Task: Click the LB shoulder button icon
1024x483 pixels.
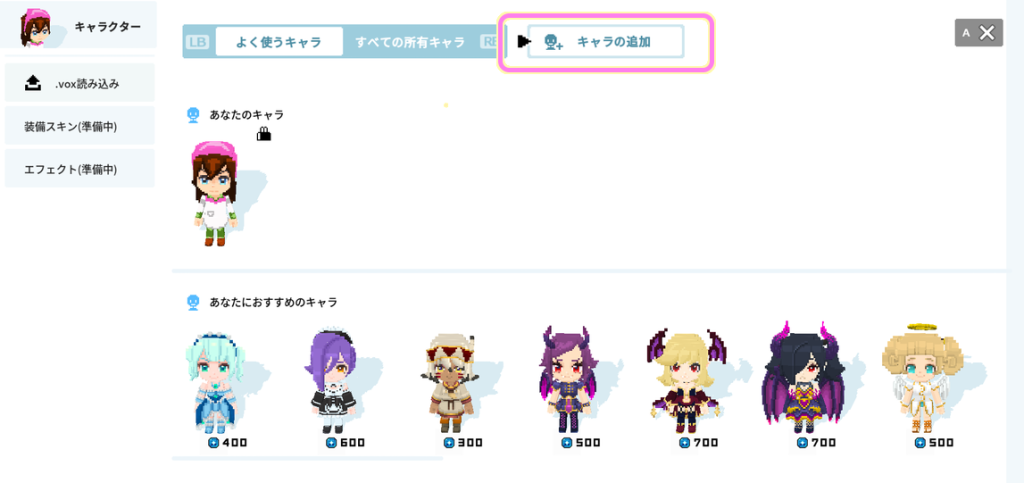Action: pos(197,42)
